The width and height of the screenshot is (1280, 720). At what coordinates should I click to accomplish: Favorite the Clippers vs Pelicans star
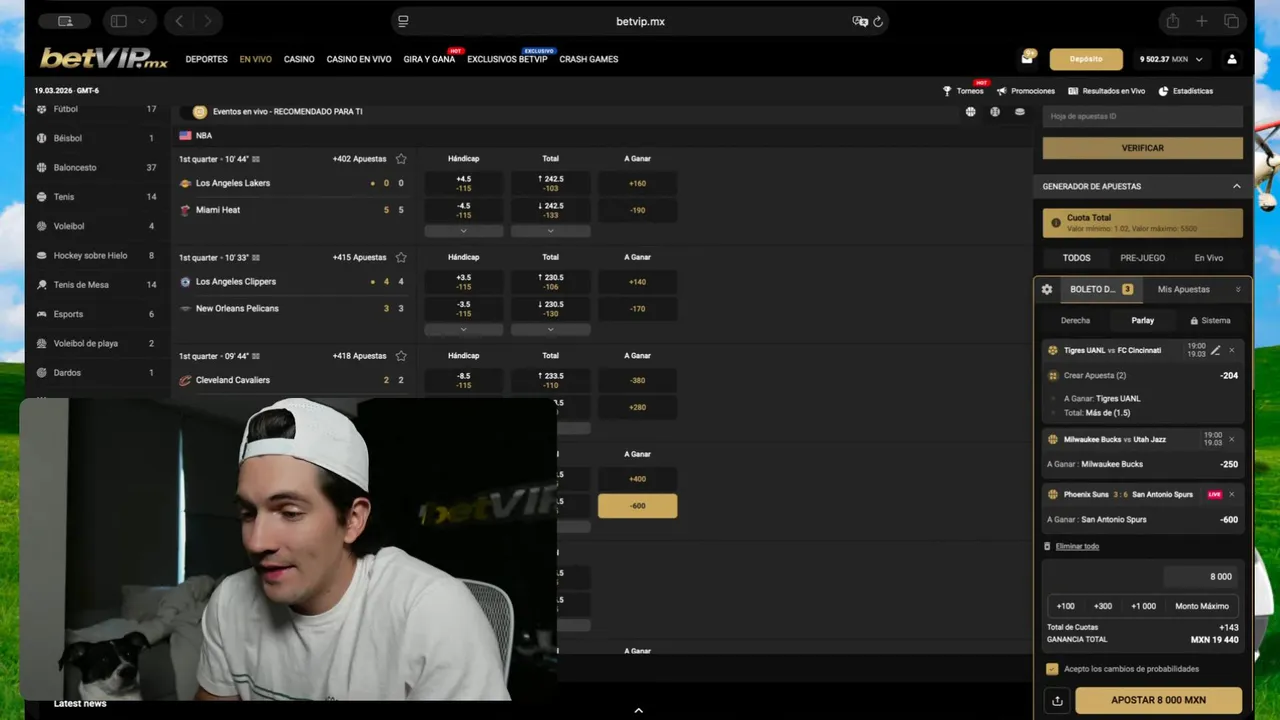point(401,257)
